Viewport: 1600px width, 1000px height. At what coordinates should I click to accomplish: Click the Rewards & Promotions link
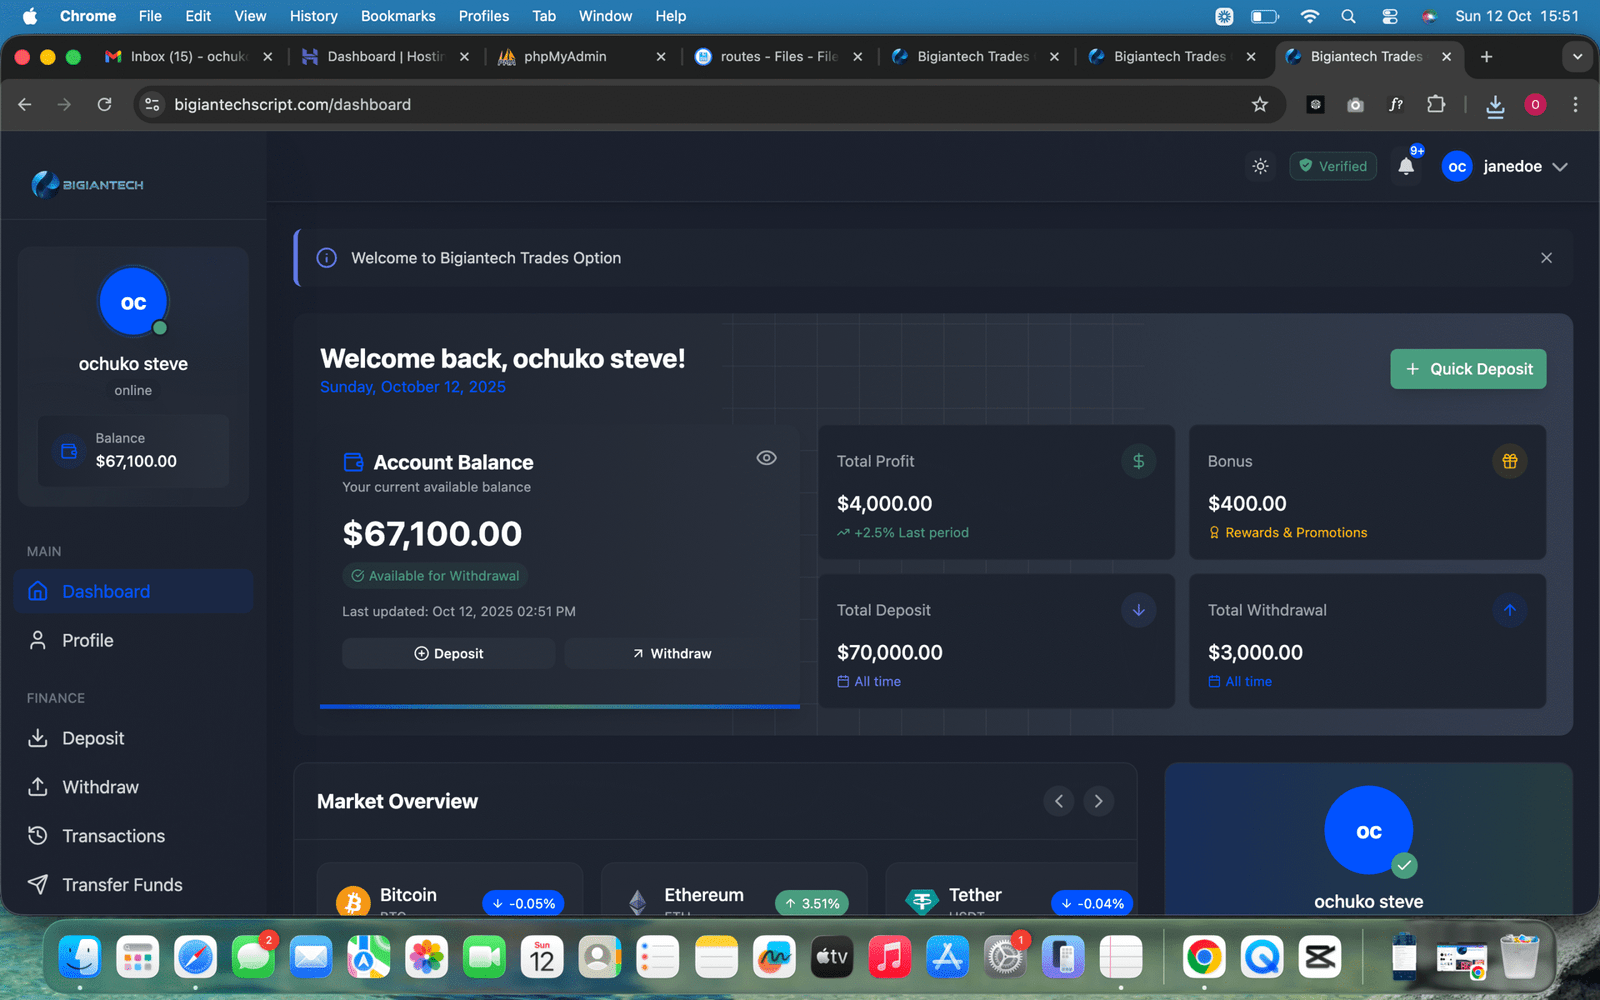1295,533
